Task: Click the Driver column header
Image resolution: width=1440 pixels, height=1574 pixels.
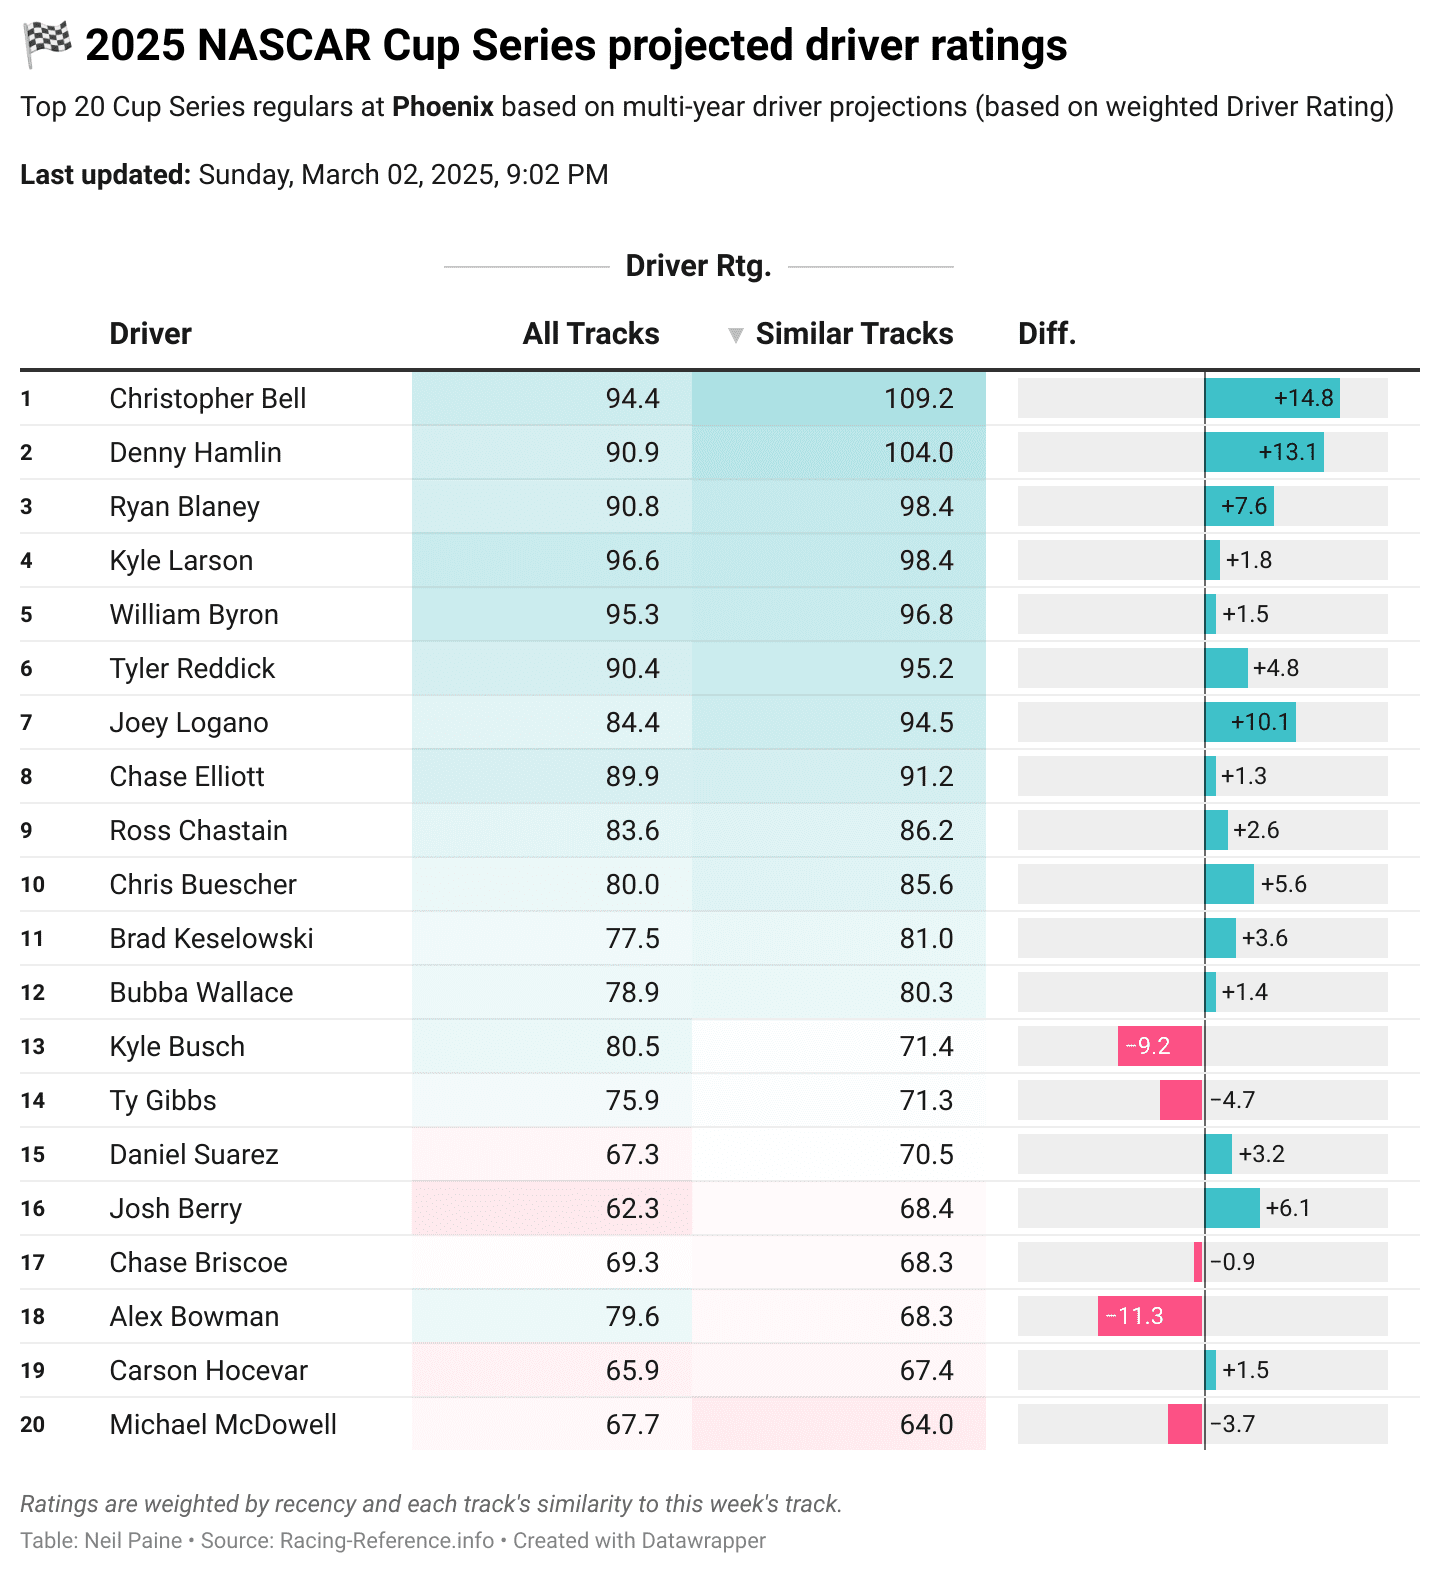Action: pos(150,334)
